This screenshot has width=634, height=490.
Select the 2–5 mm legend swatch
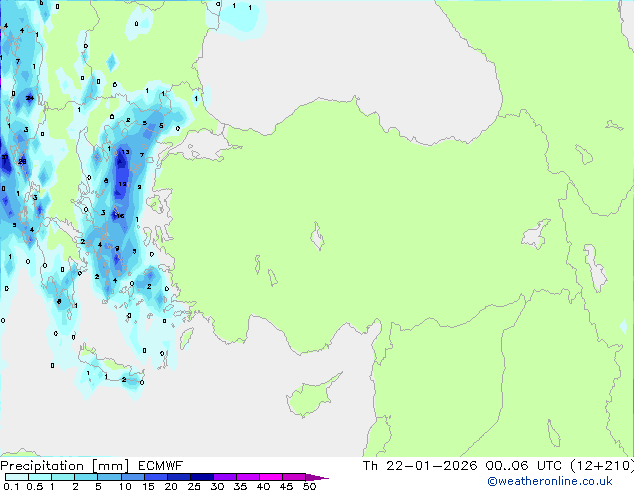pyautogui.click(x=86, y=477)
